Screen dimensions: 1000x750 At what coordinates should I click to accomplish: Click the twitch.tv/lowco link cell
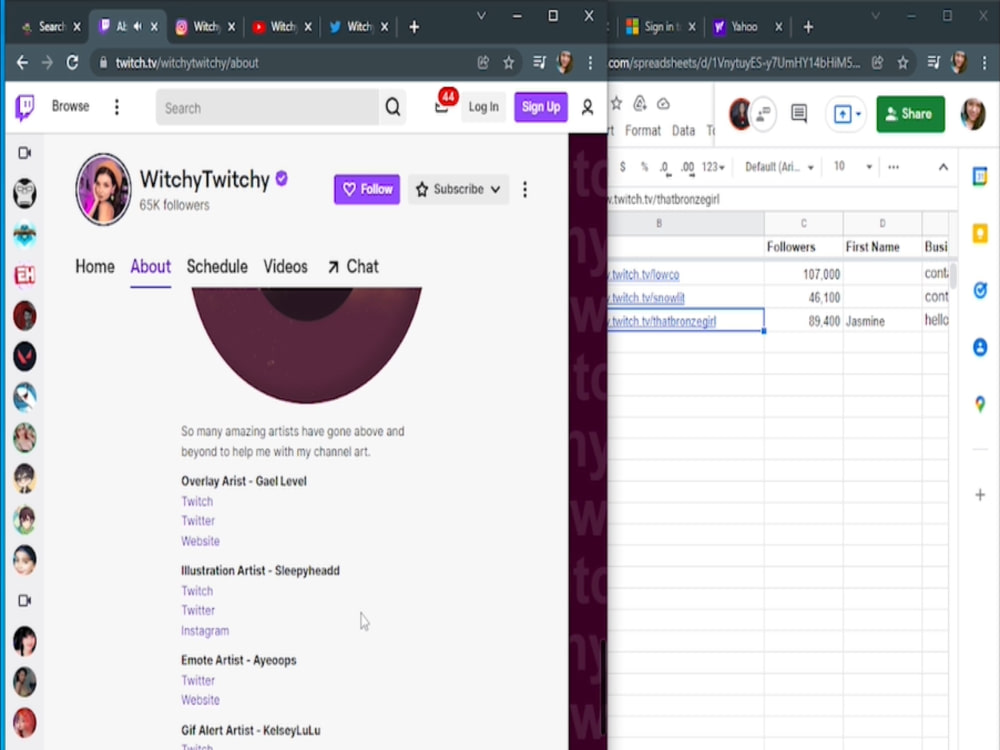[686, 274]
